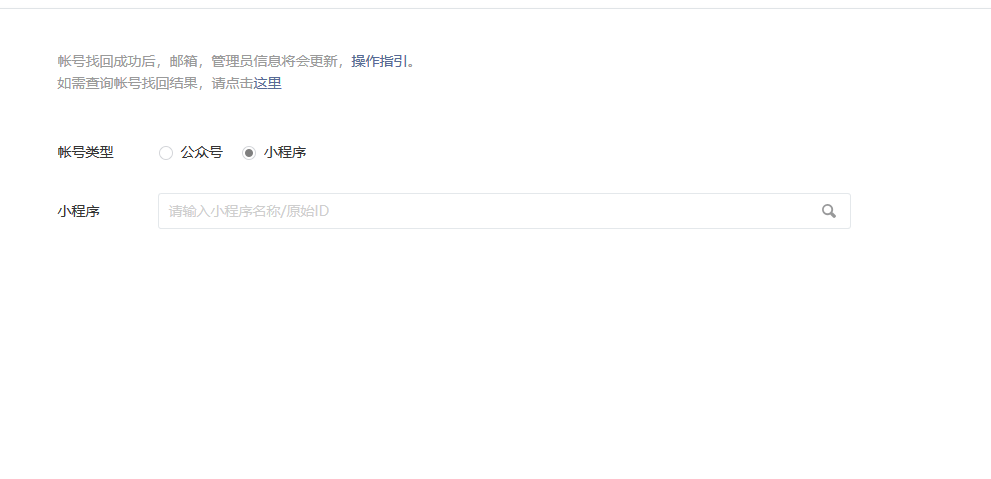Select the 公众号 radio button

166,153
